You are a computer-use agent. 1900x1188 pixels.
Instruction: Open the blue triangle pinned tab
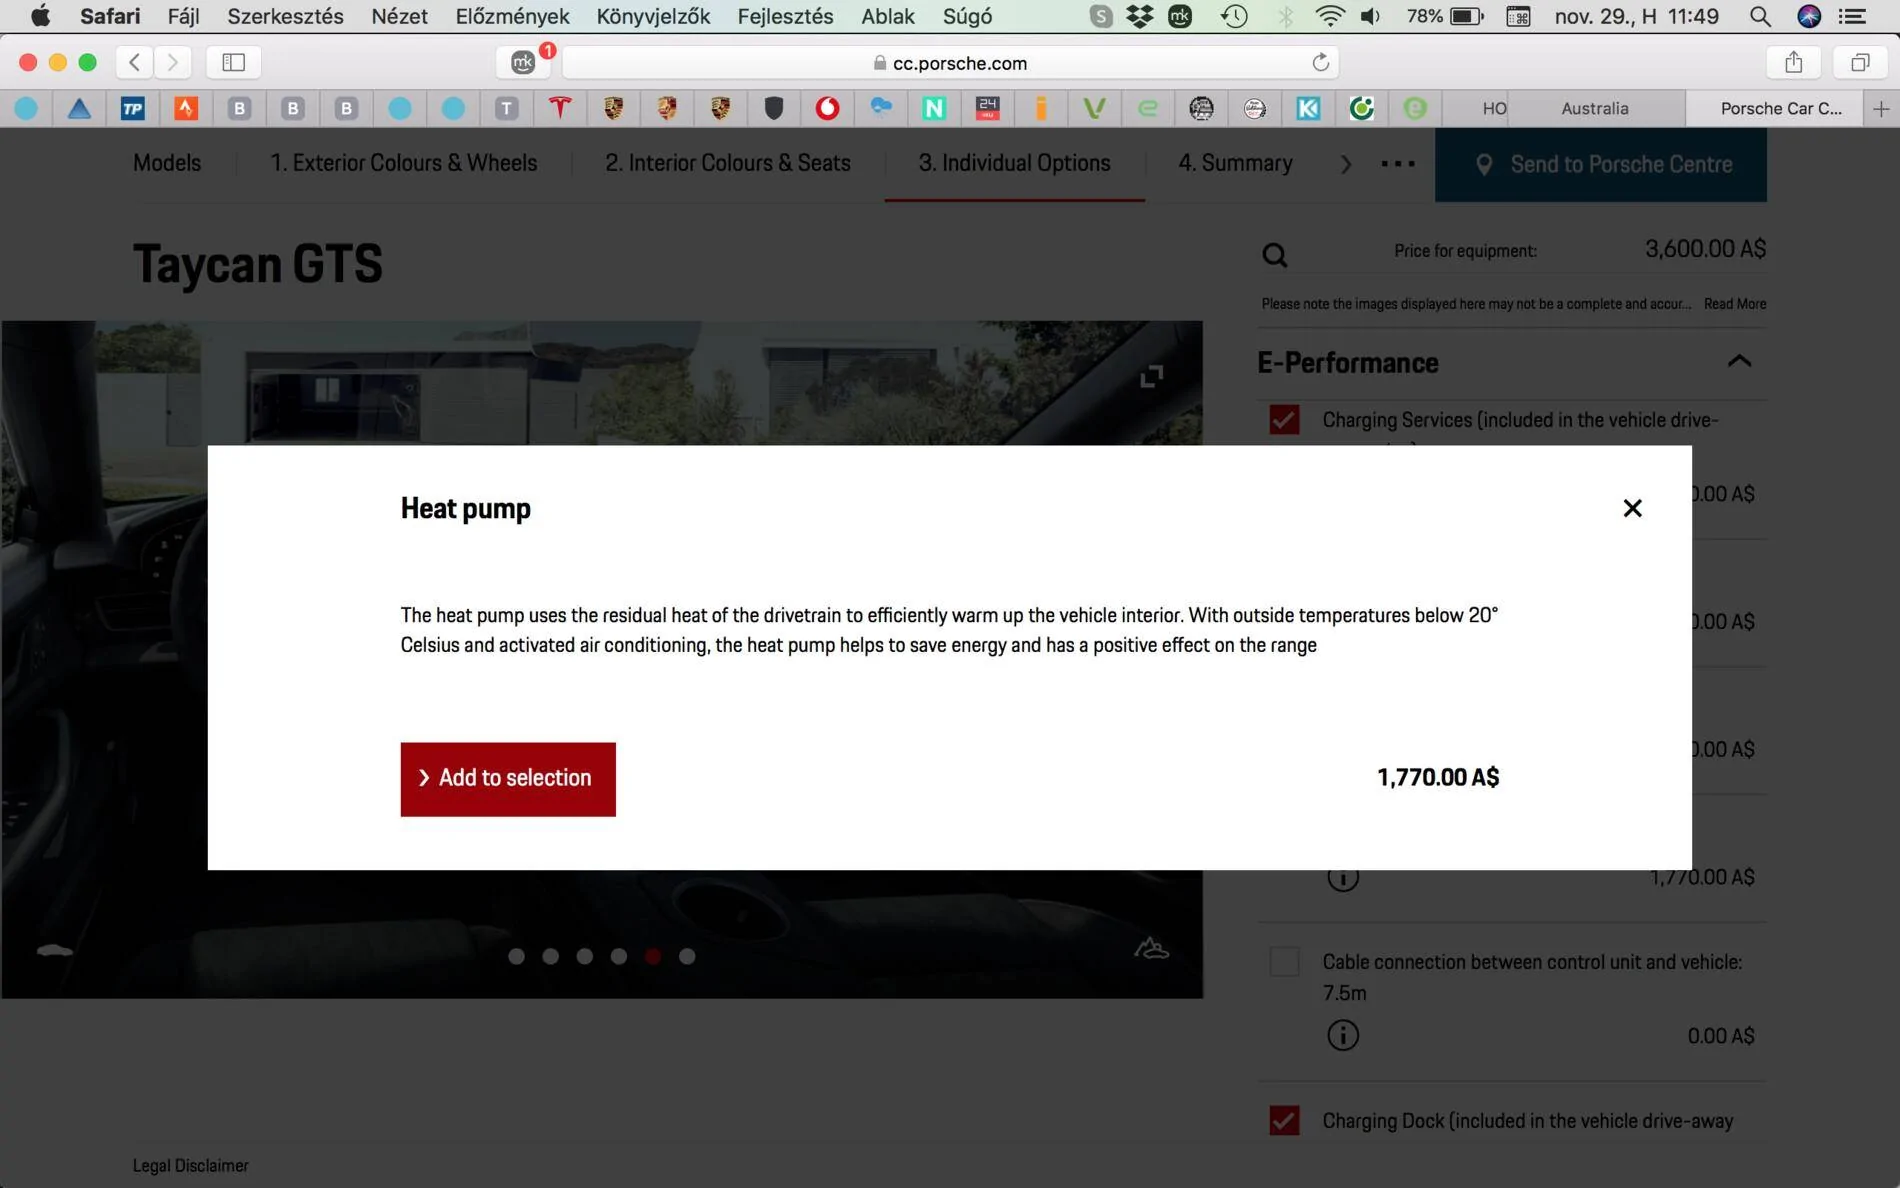[x=79, y=108]
